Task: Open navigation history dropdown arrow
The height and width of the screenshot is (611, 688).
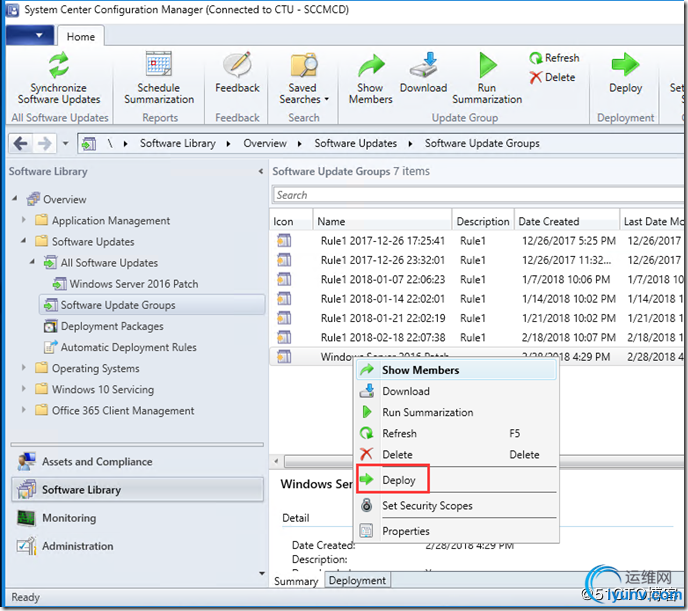Action: click(x=65, y=143)
